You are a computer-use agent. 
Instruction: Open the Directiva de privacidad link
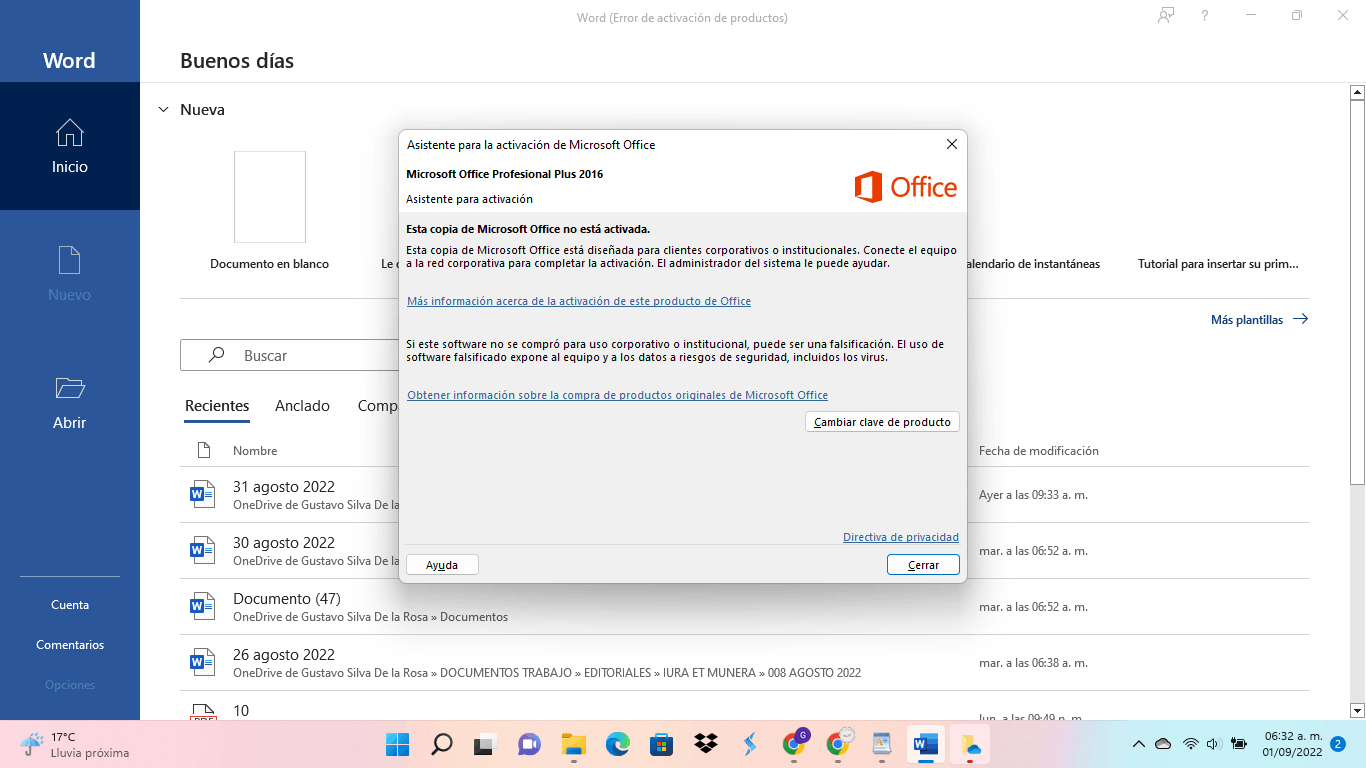click(901, 537)
